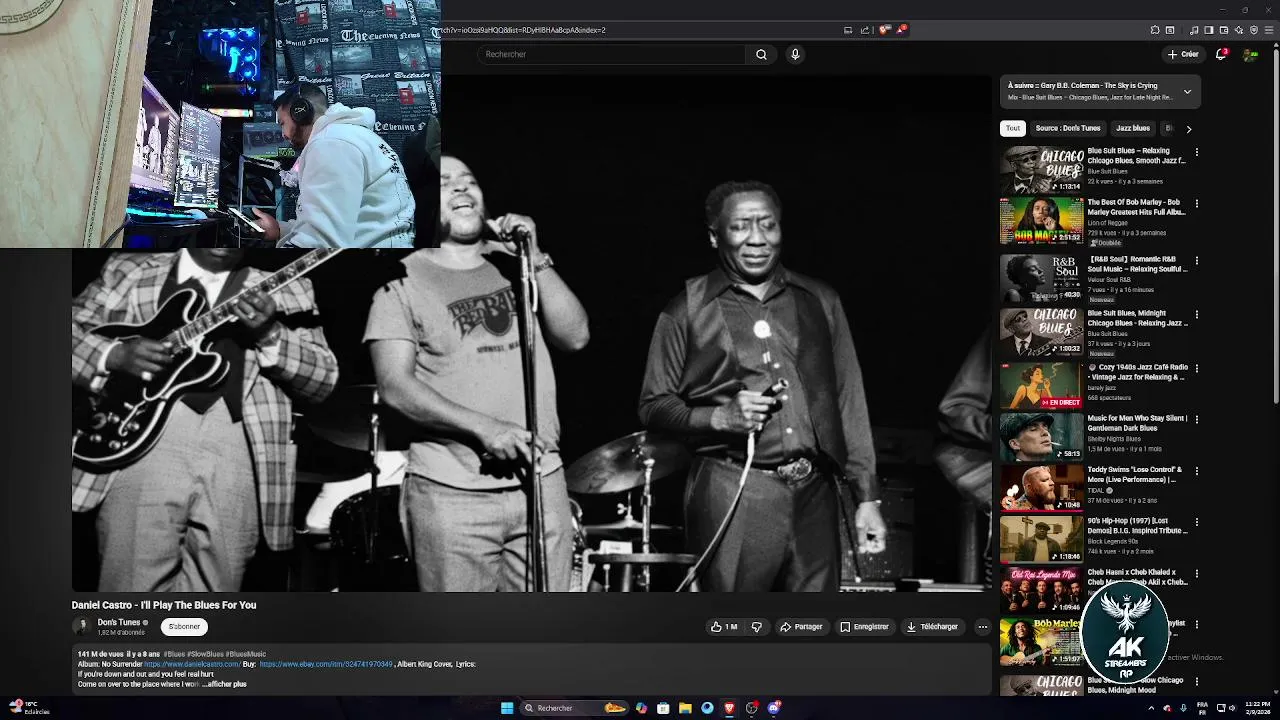This screenshot has width=1280, height=720.
Task: Open the Créer upload menu
Action: click(1183, 54)
